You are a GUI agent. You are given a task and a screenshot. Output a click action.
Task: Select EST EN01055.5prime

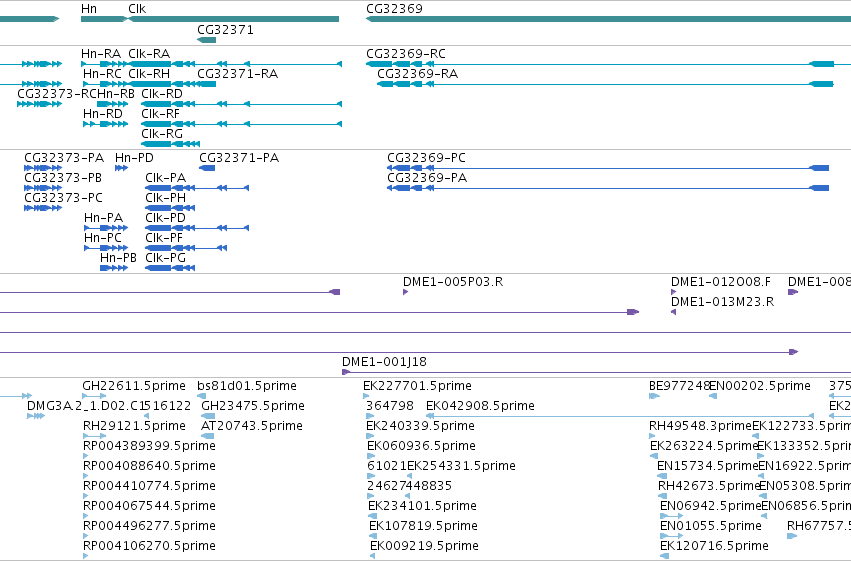[x=711, y=527]
